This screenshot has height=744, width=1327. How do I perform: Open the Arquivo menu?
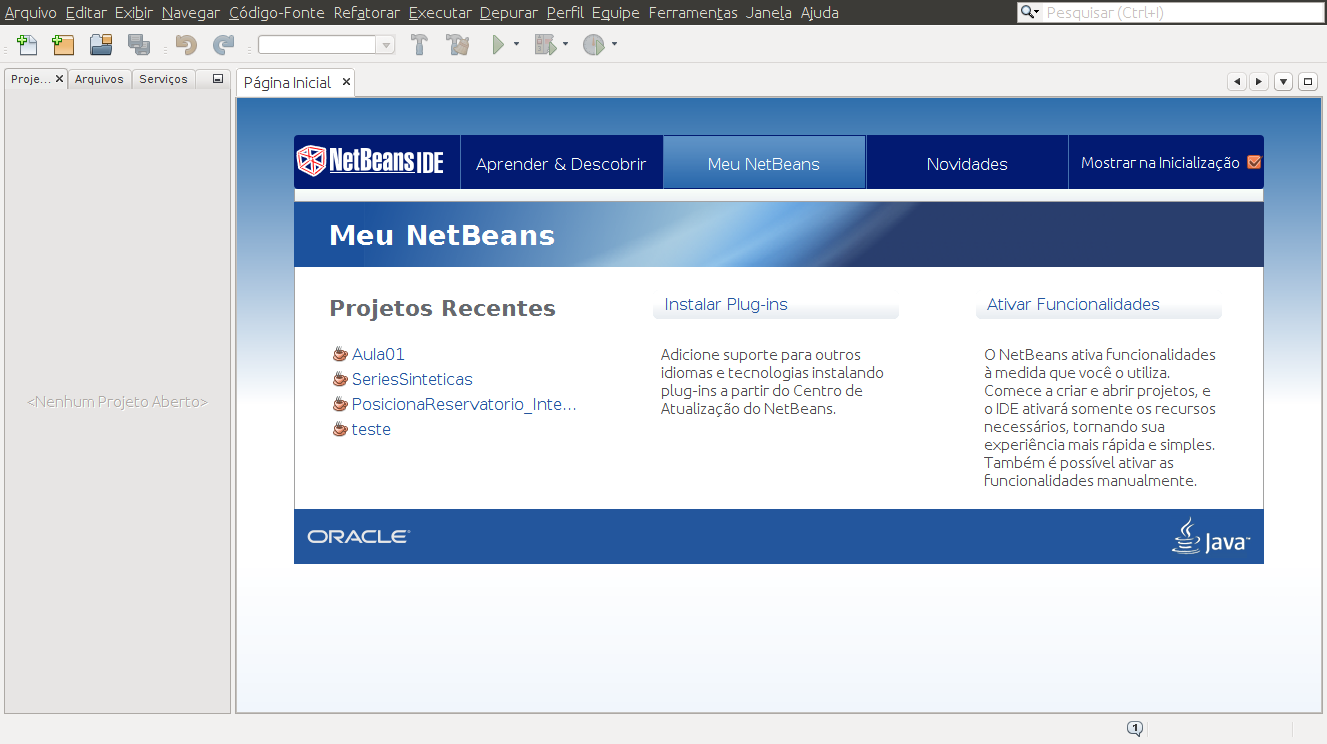tap(30, 13)
